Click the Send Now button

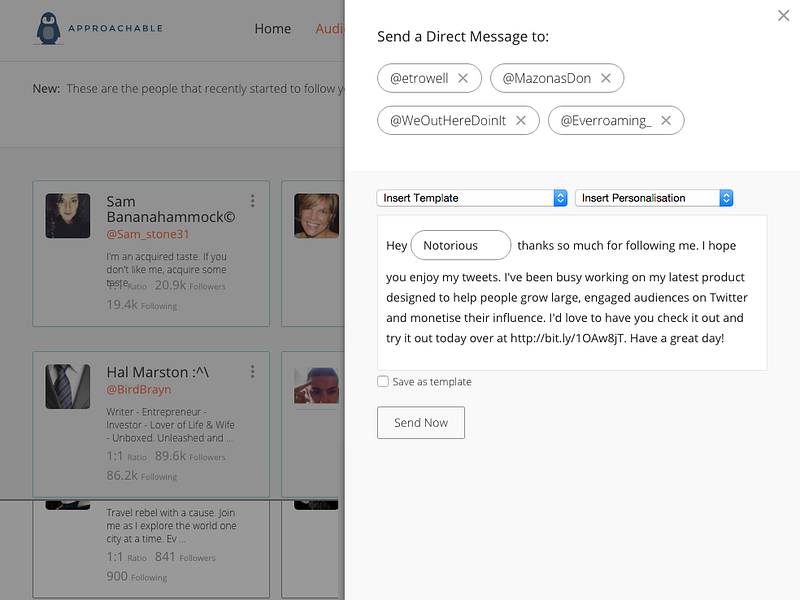[421, 422]
